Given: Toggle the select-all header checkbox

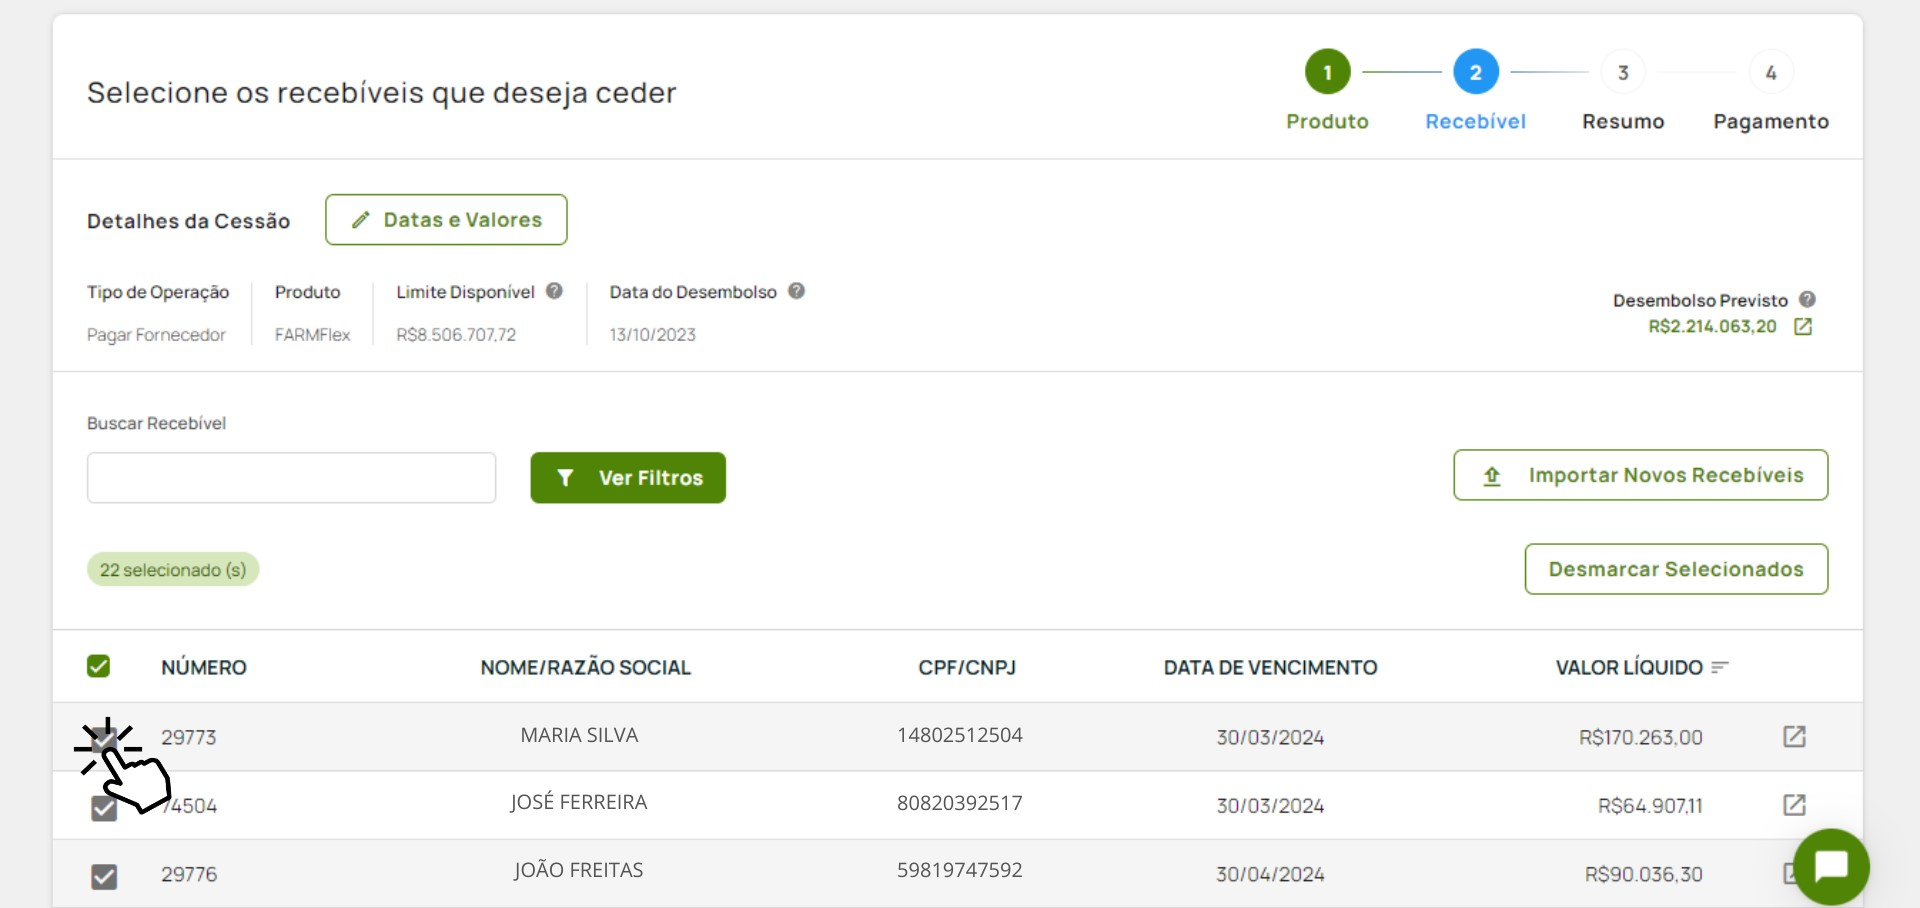Looking at the screenshot, I should 98,666.
